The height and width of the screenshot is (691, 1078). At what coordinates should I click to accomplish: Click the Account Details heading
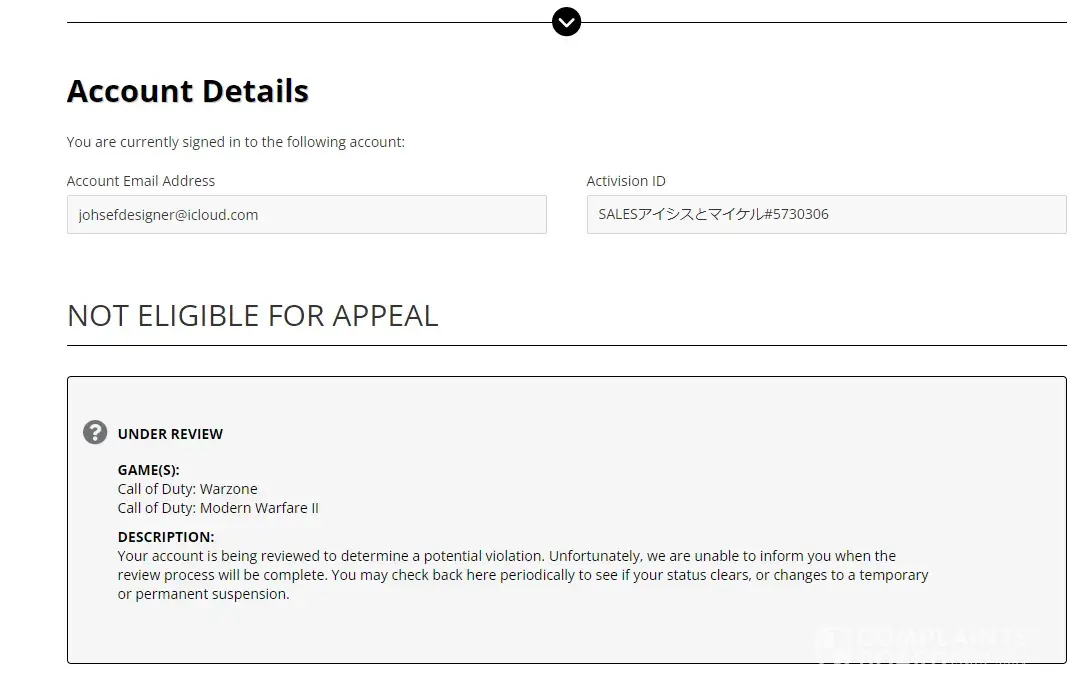click(x=188, y=91)
